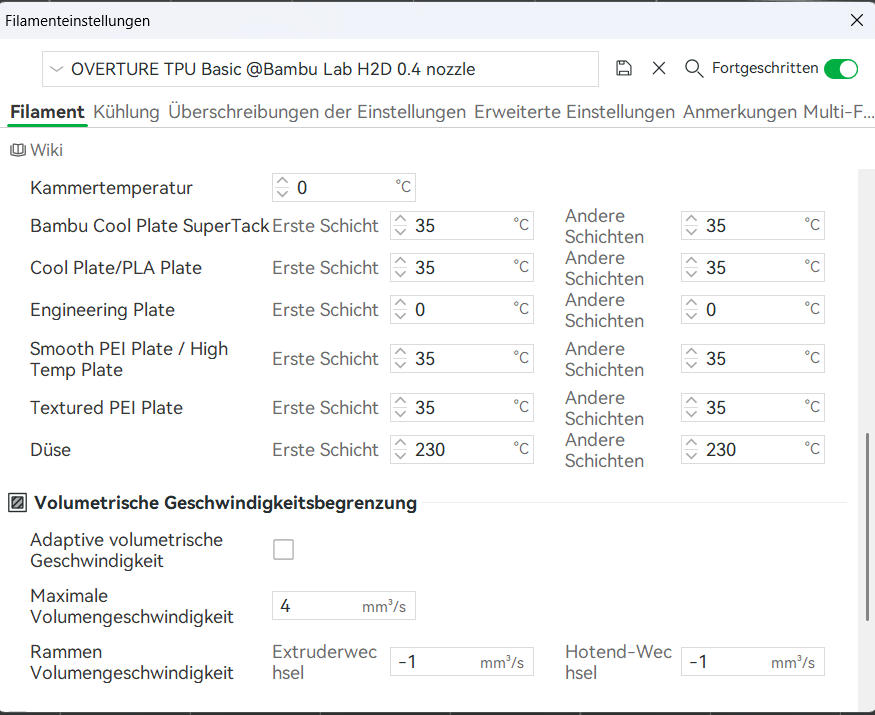Click the search magnifier icon

(x=694, y=69)
